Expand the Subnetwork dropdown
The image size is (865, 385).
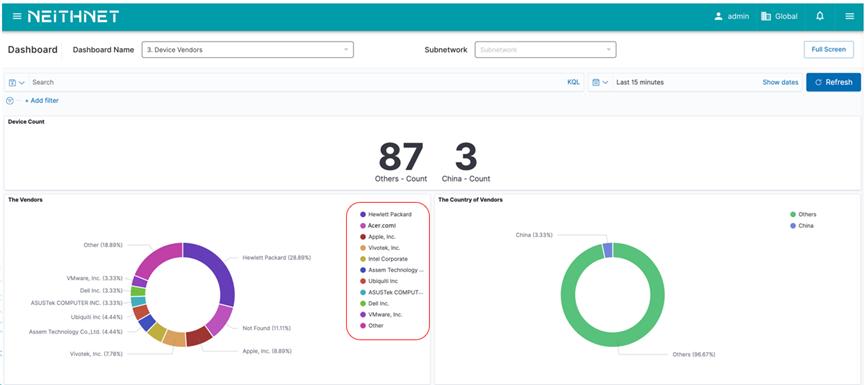point(545,50)
